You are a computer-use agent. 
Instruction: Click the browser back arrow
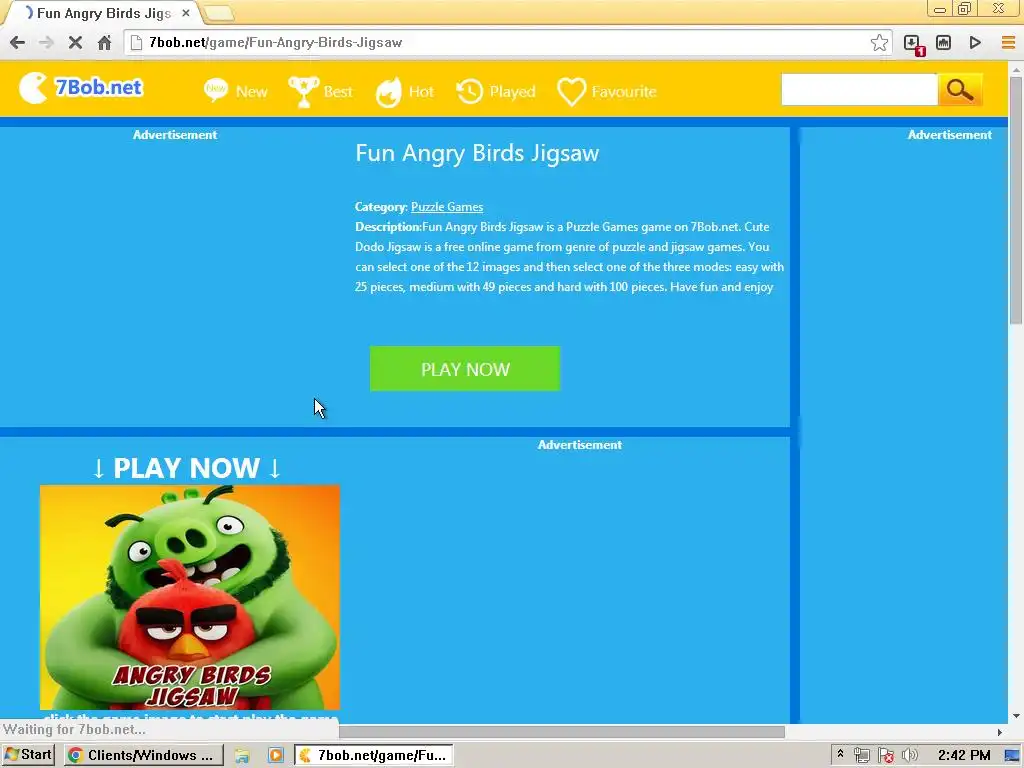[x=18, y=42]
